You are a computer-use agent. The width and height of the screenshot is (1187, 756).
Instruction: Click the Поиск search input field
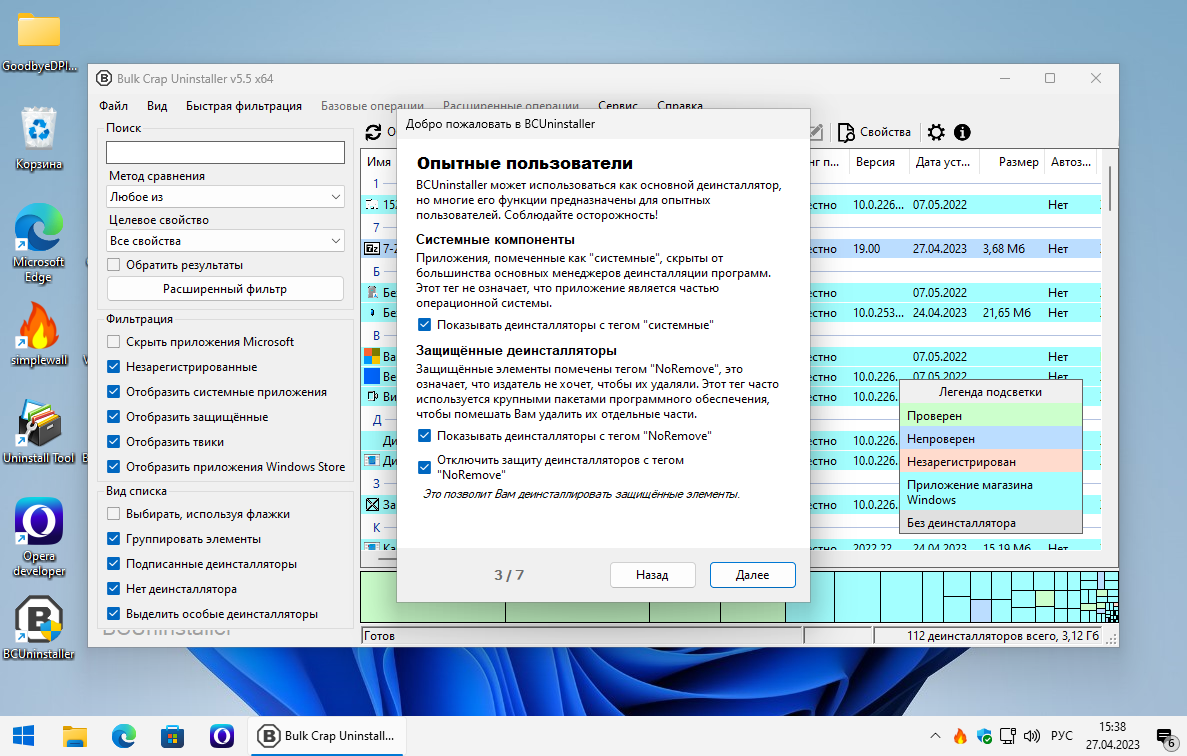(x=225, y=152)
